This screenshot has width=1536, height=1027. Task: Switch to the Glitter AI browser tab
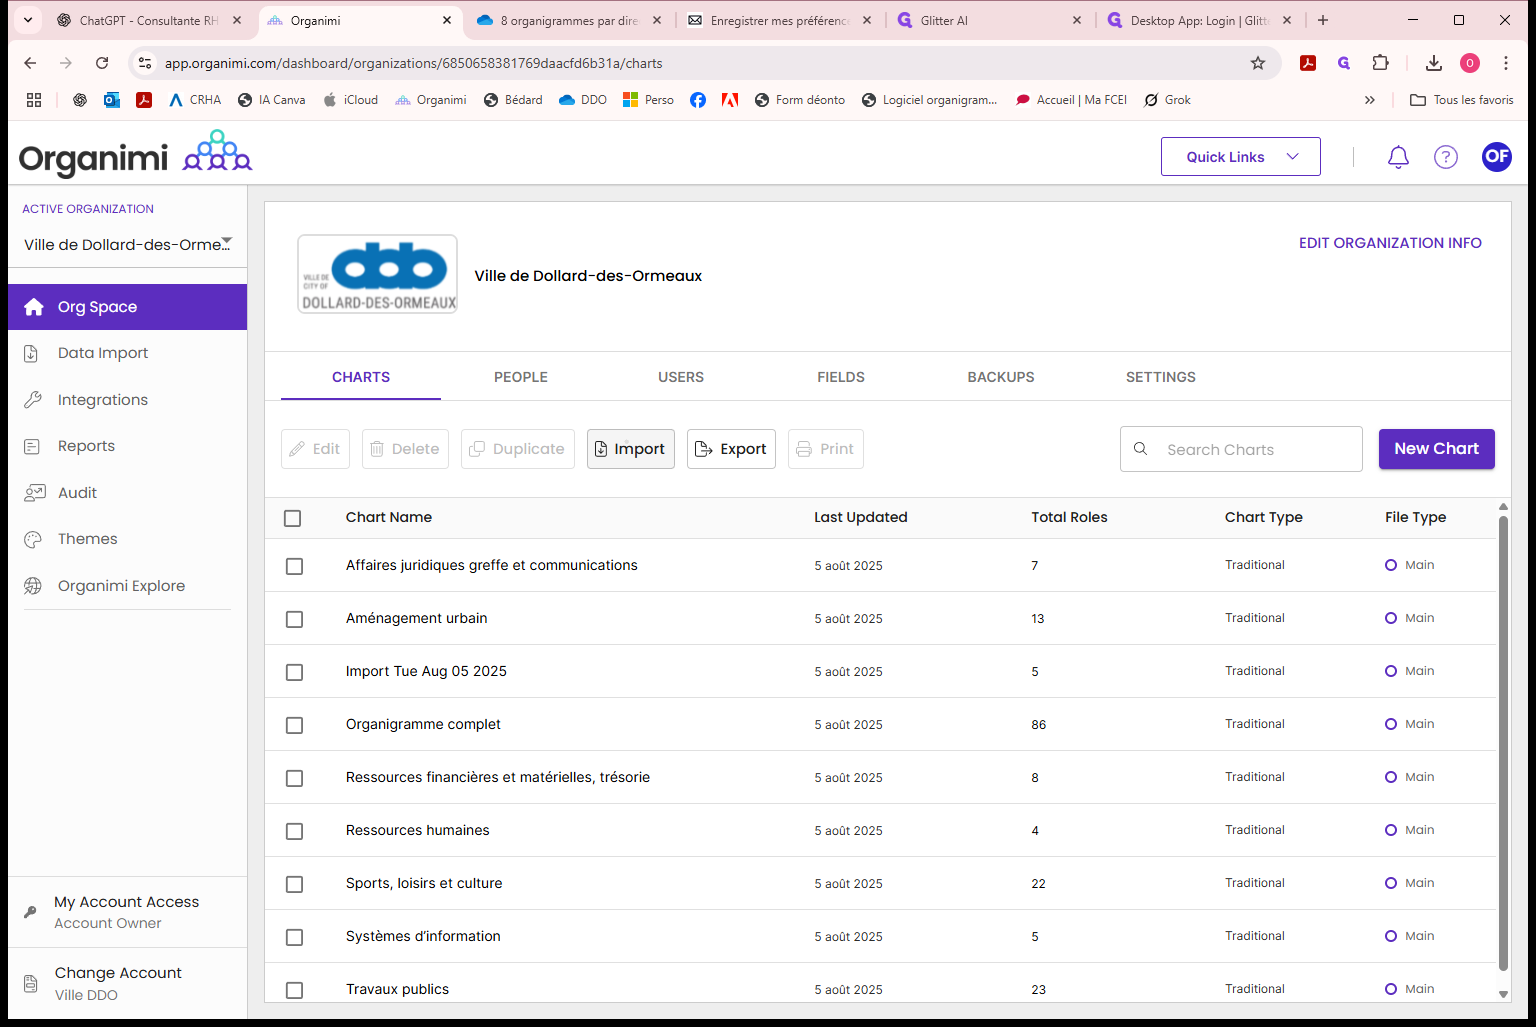point(988,20)
